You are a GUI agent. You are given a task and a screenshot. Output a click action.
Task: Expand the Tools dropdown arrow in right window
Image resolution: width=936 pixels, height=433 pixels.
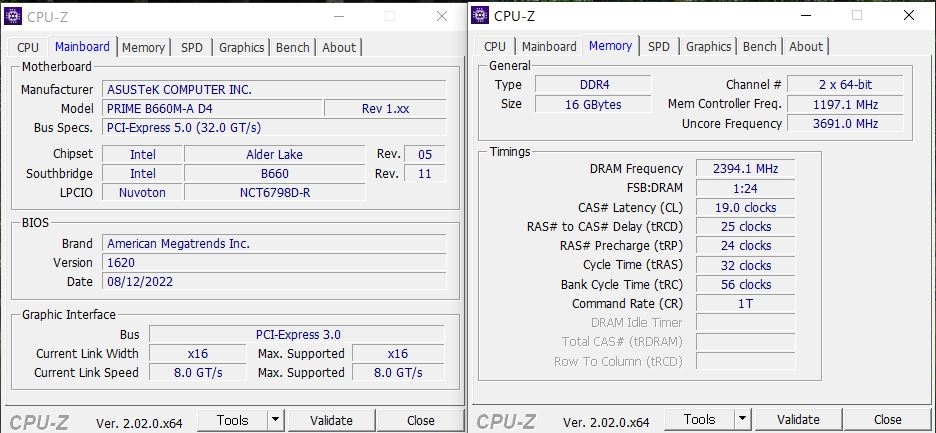tap(742, 420)
